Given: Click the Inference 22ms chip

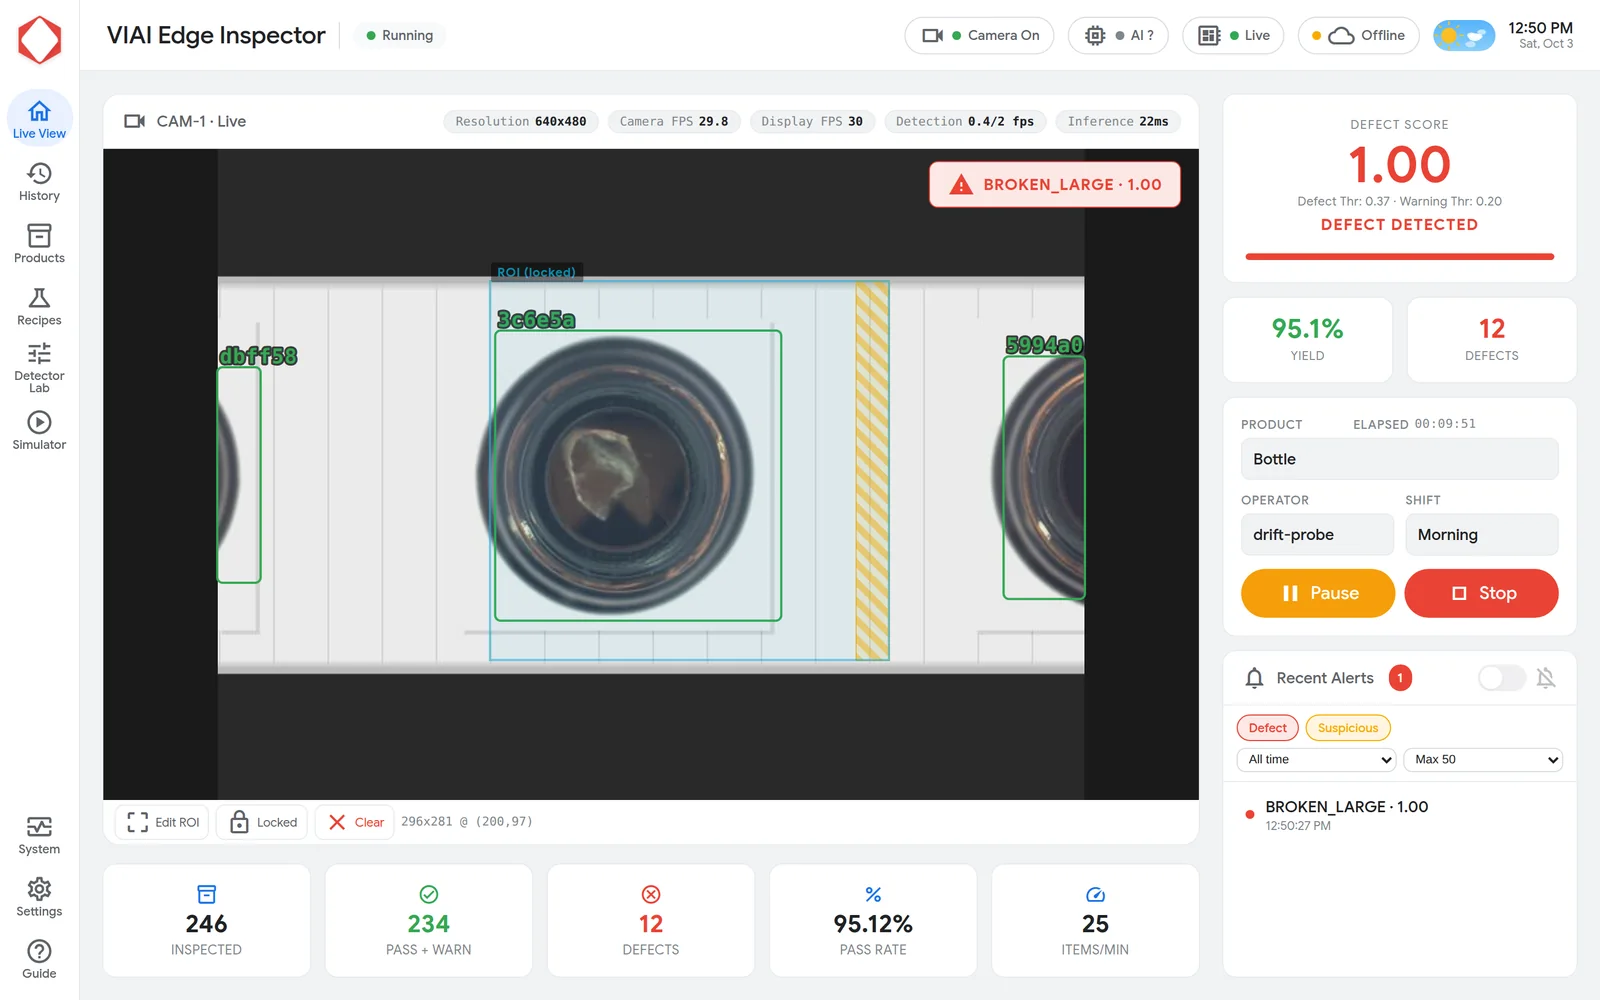Looking at the screenshot, I should [x=1117, y=122].
